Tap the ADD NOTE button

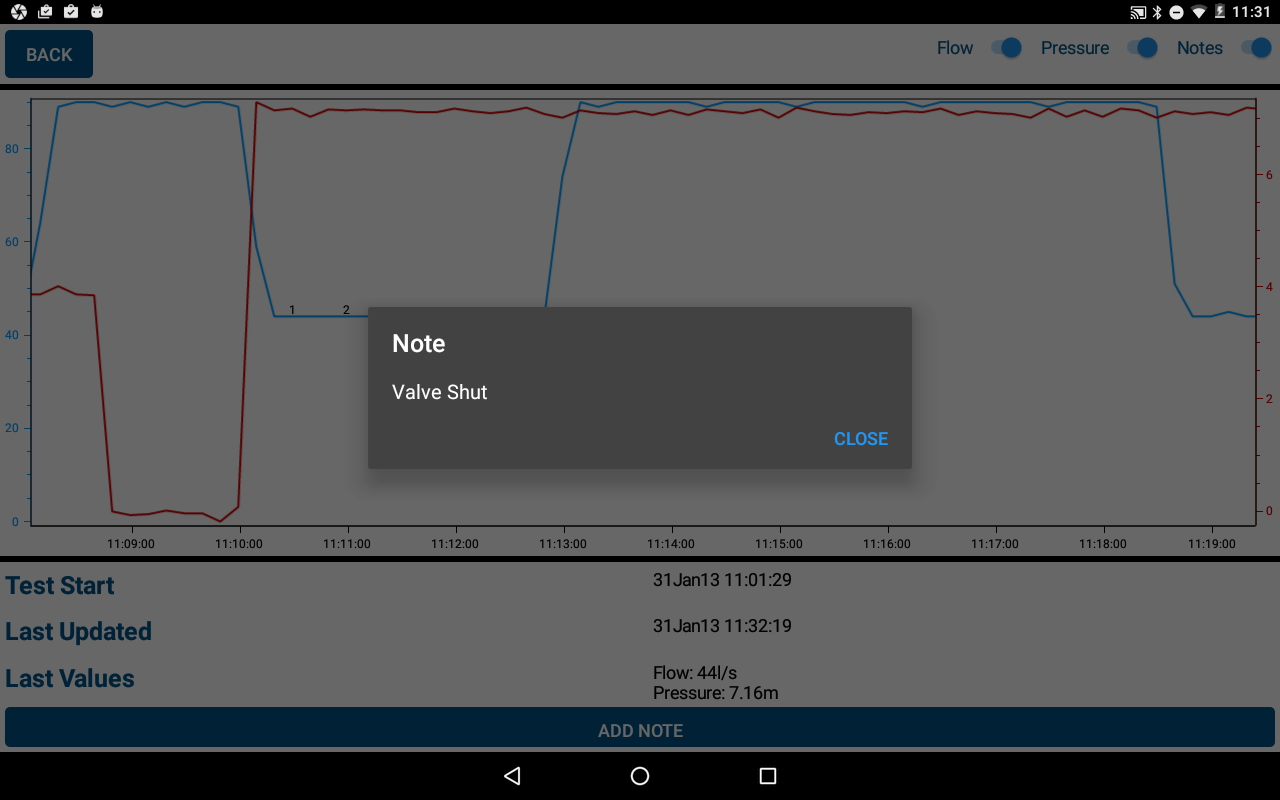pos(640,730)
